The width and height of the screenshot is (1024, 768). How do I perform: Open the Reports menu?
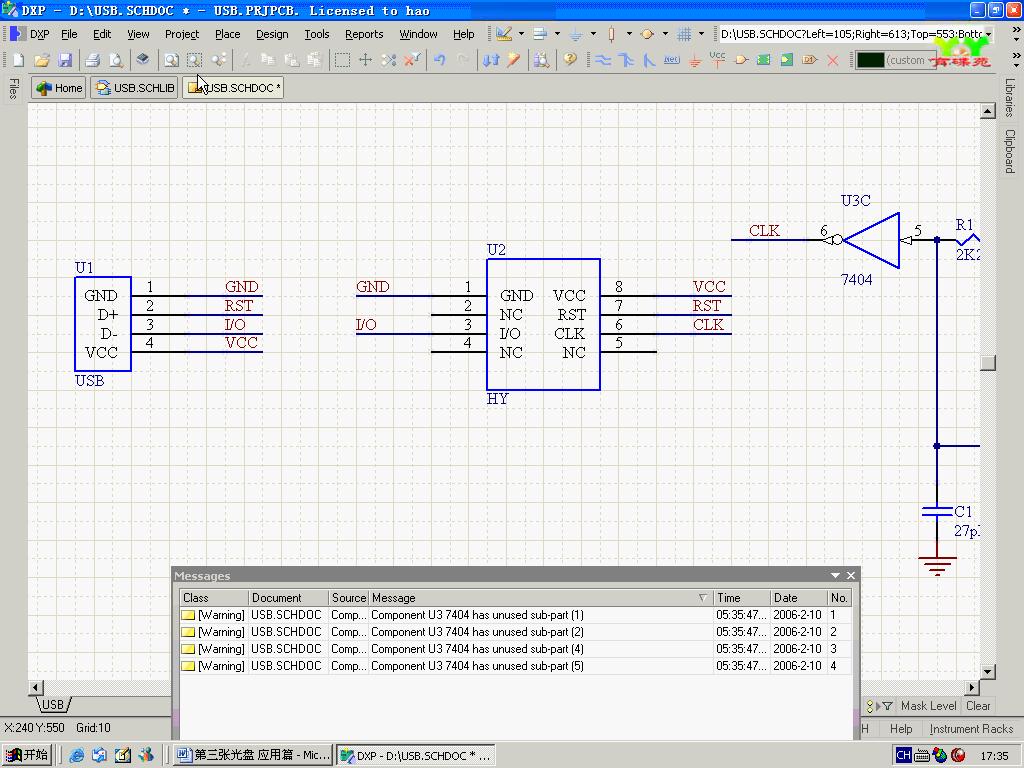click(x=364, y=34)
